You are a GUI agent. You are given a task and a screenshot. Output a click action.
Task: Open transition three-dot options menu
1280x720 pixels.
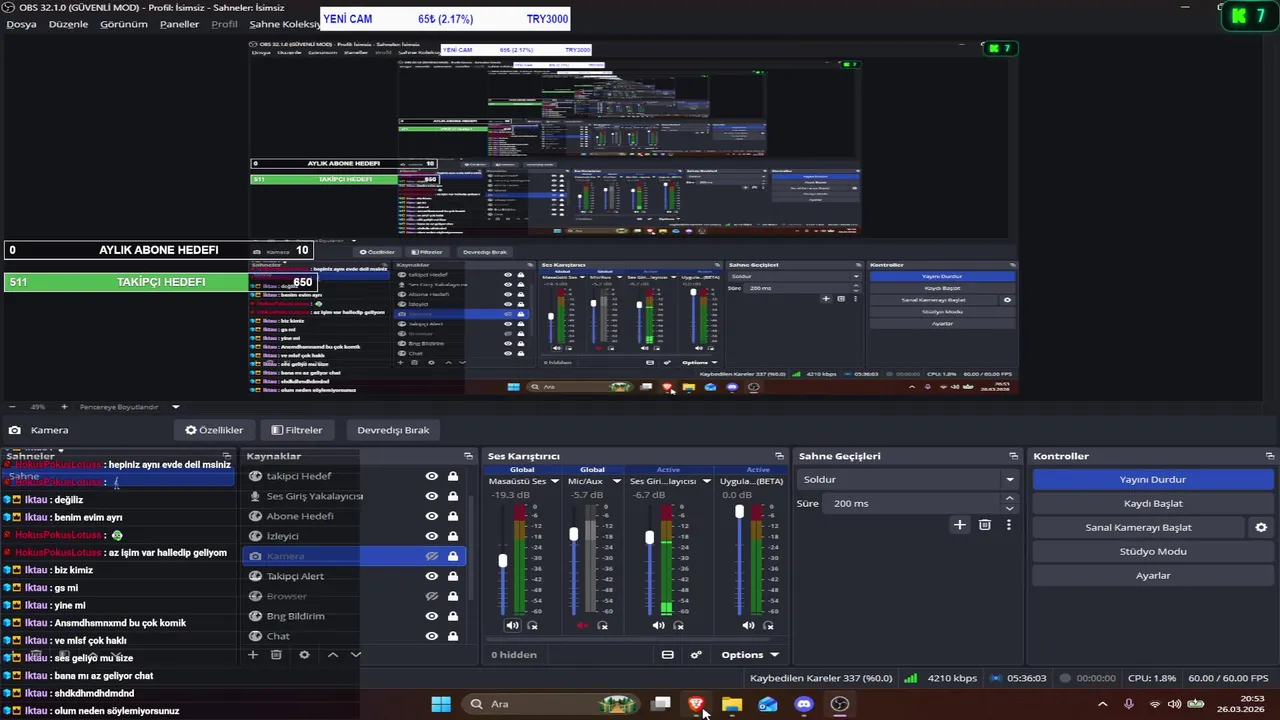[x=1008, y=525]
